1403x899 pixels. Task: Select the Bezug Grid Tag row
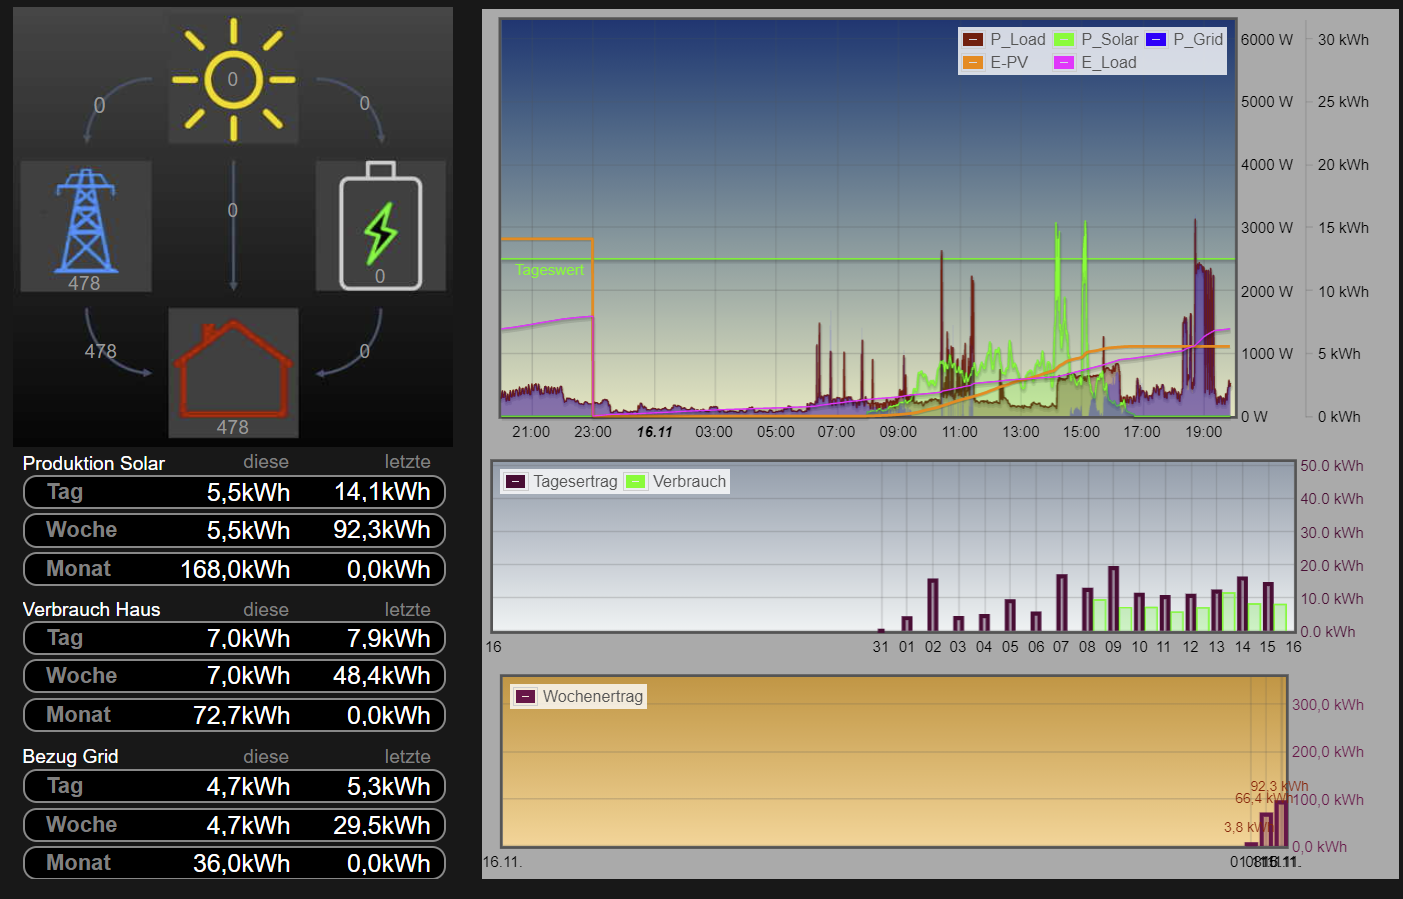[x=234, y=786]
